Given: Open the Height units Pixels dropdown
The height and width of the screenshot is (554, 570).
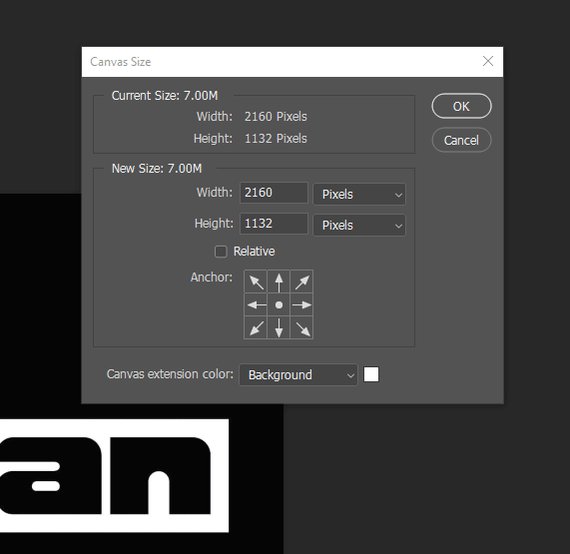Looking at the screenshot, I should click(359, 225).
